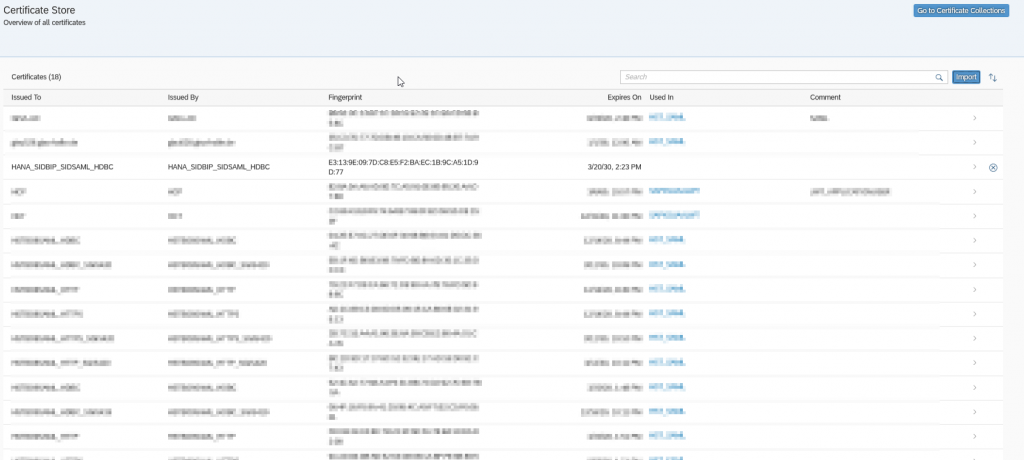The width and height of the screenshot is (1024, 460).
Task: Click the Certificate Store page title
Action: point(39,10)
